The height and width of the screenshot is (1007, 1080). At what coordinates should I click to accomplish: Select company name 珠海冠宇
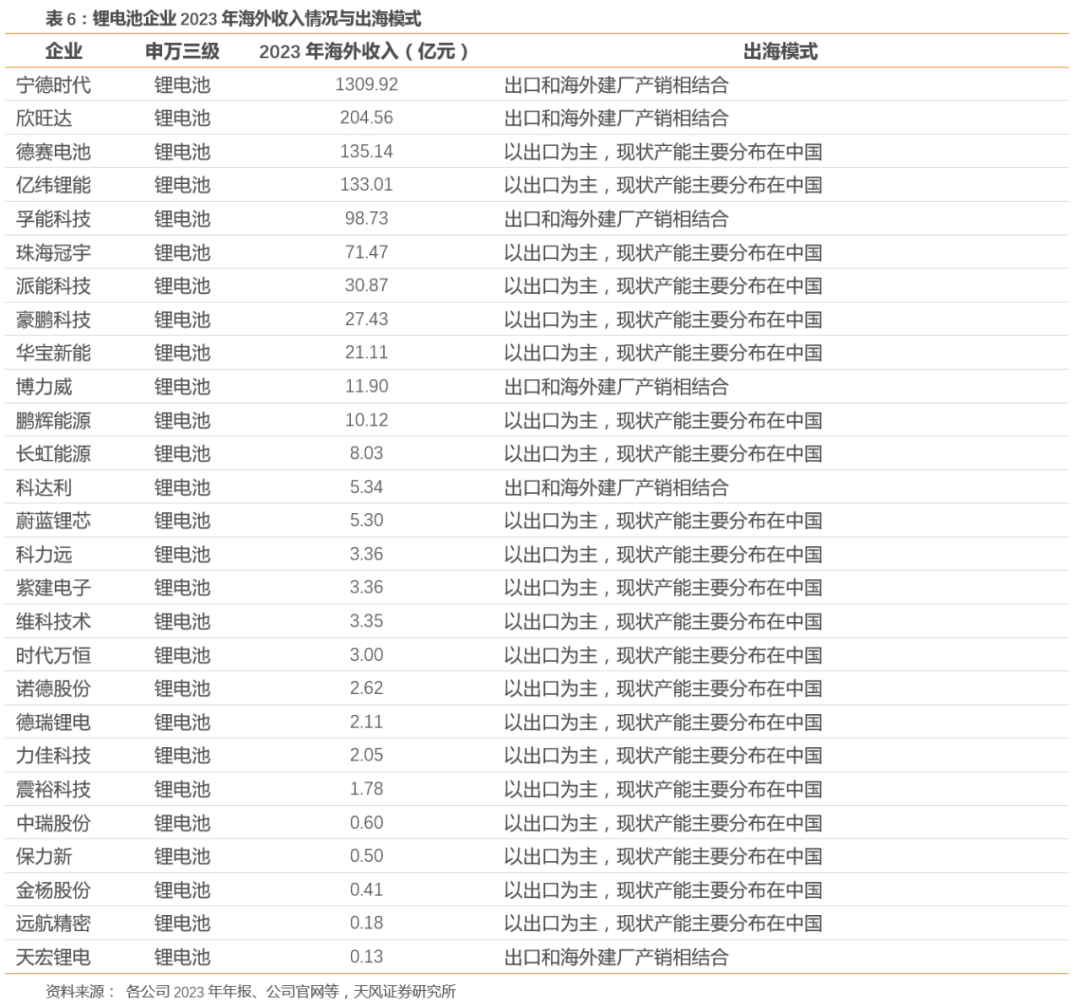pos(53,253)
